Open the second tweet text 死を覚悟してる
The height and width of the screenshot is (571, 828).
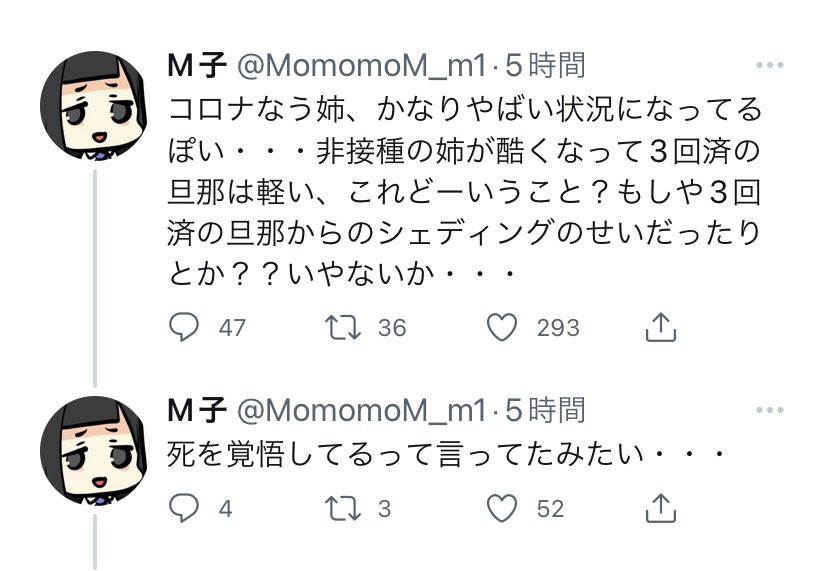point(446,454)
